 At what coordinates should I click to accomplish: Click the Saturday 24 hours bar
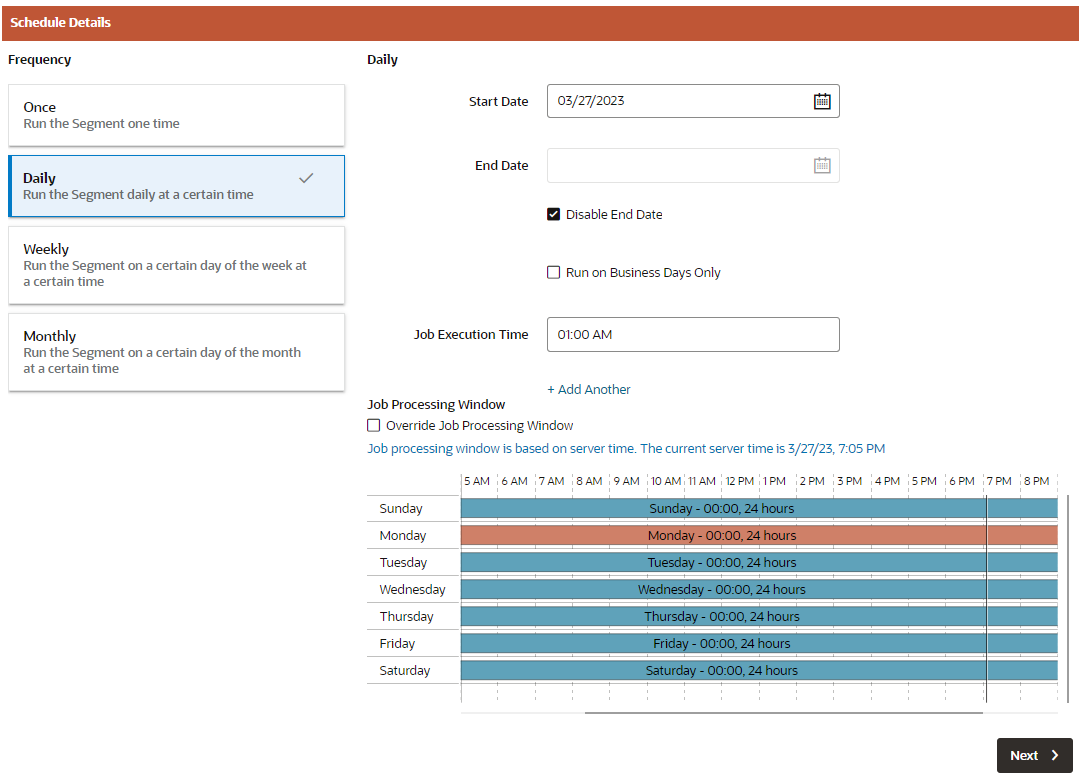click(759, 670)
